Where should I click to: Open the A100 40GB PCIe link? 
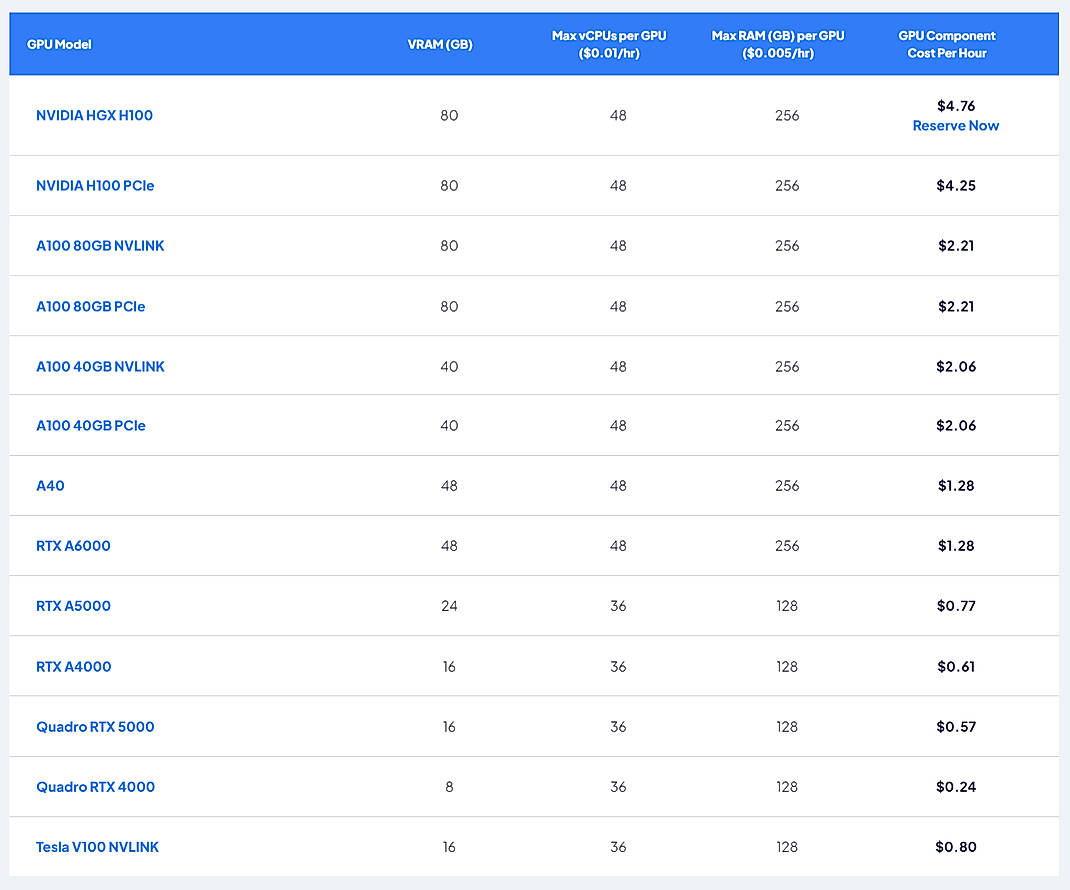click(x=91, y=426)
